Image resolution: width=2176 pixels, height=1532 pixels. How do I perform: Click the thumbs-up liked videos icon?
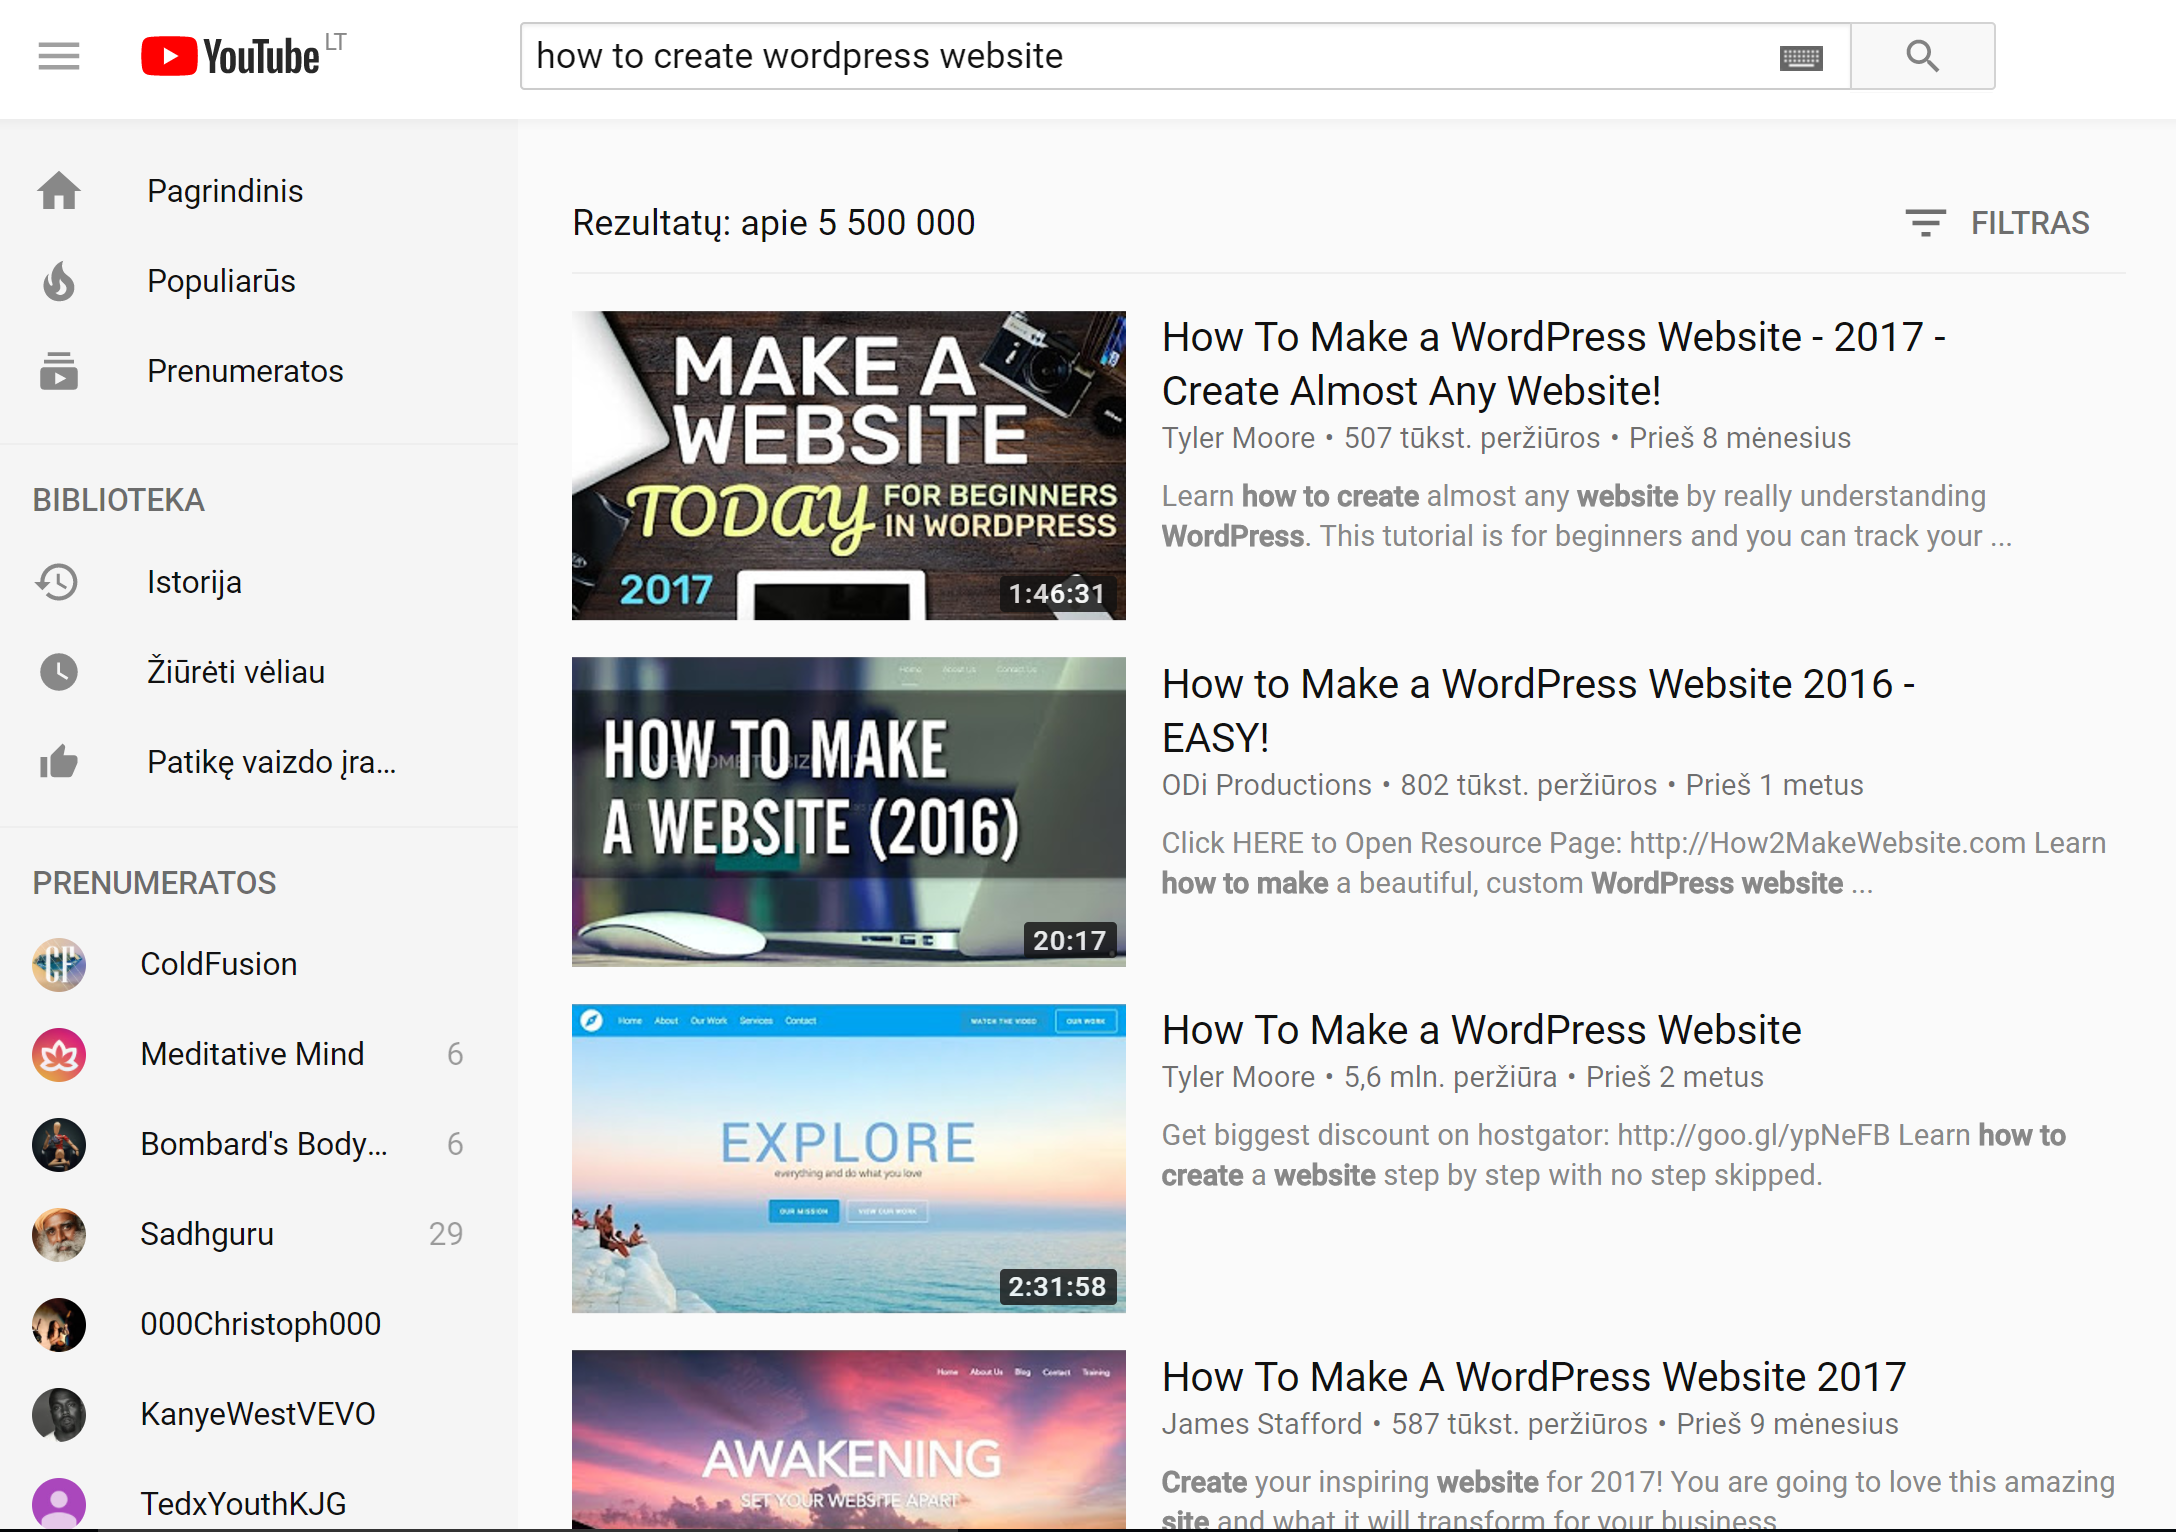tap(59, 762)
